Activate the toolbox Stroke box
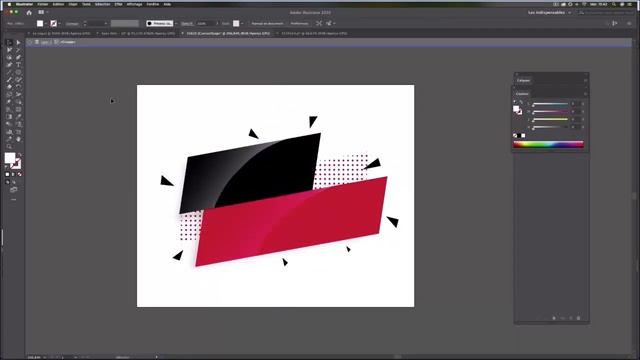Image resolution: width=640 pixels, height=360 pixels. pos(16,164)
